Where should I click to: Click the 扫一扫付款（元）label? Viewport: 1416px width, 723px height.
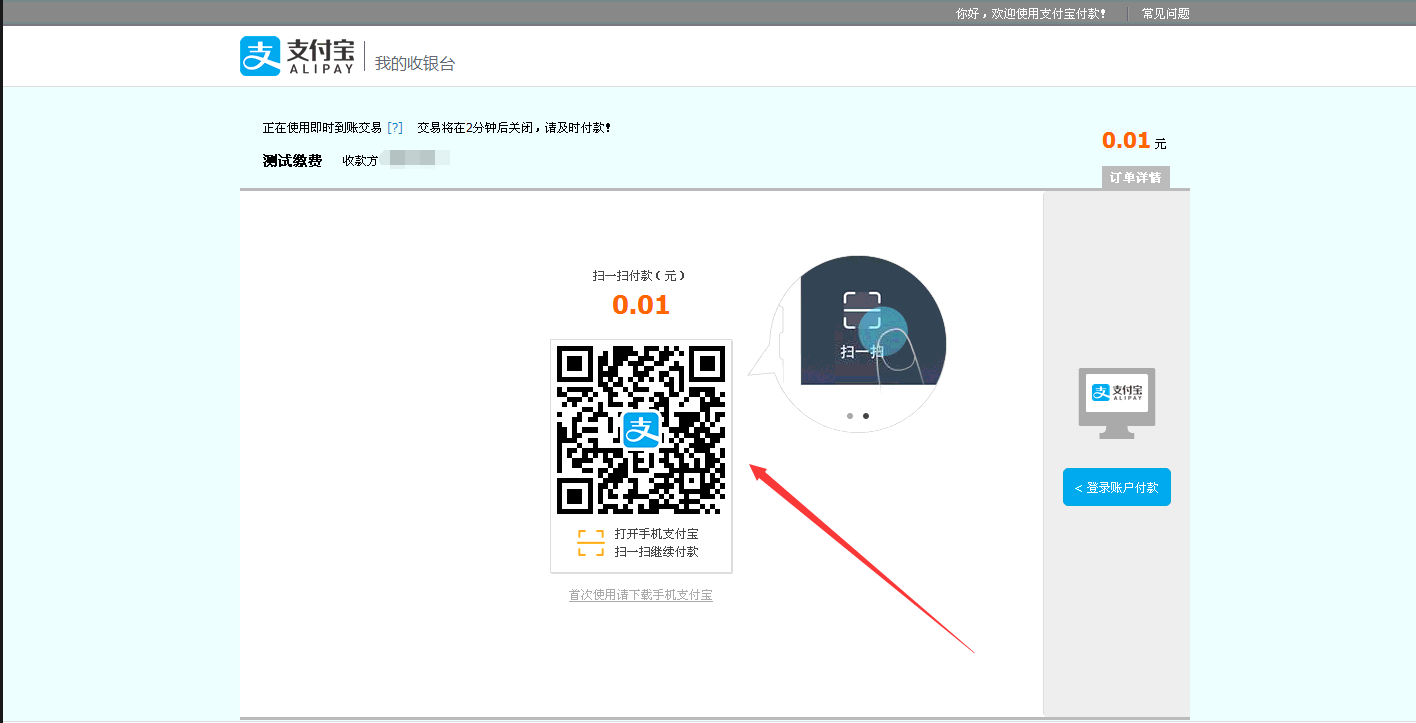click(639, 275)
